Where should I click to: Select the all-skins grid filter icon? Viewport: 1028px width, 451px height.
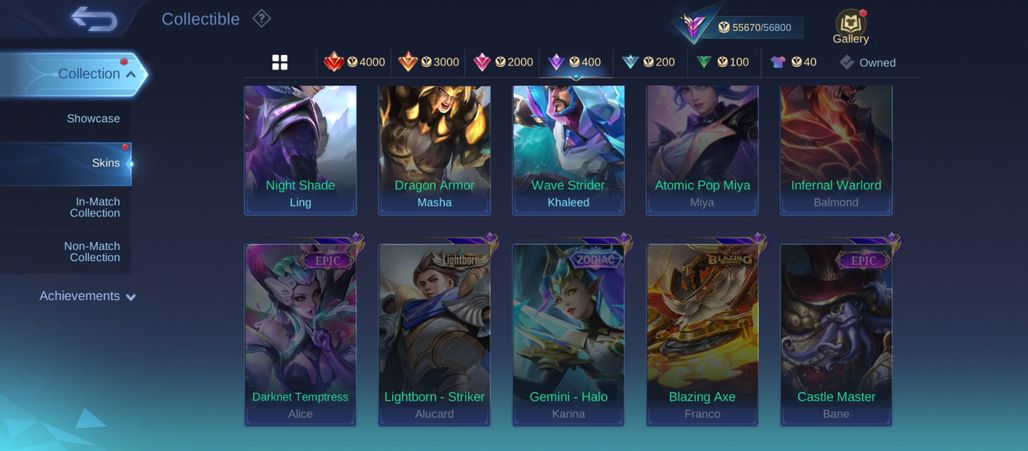280,62
